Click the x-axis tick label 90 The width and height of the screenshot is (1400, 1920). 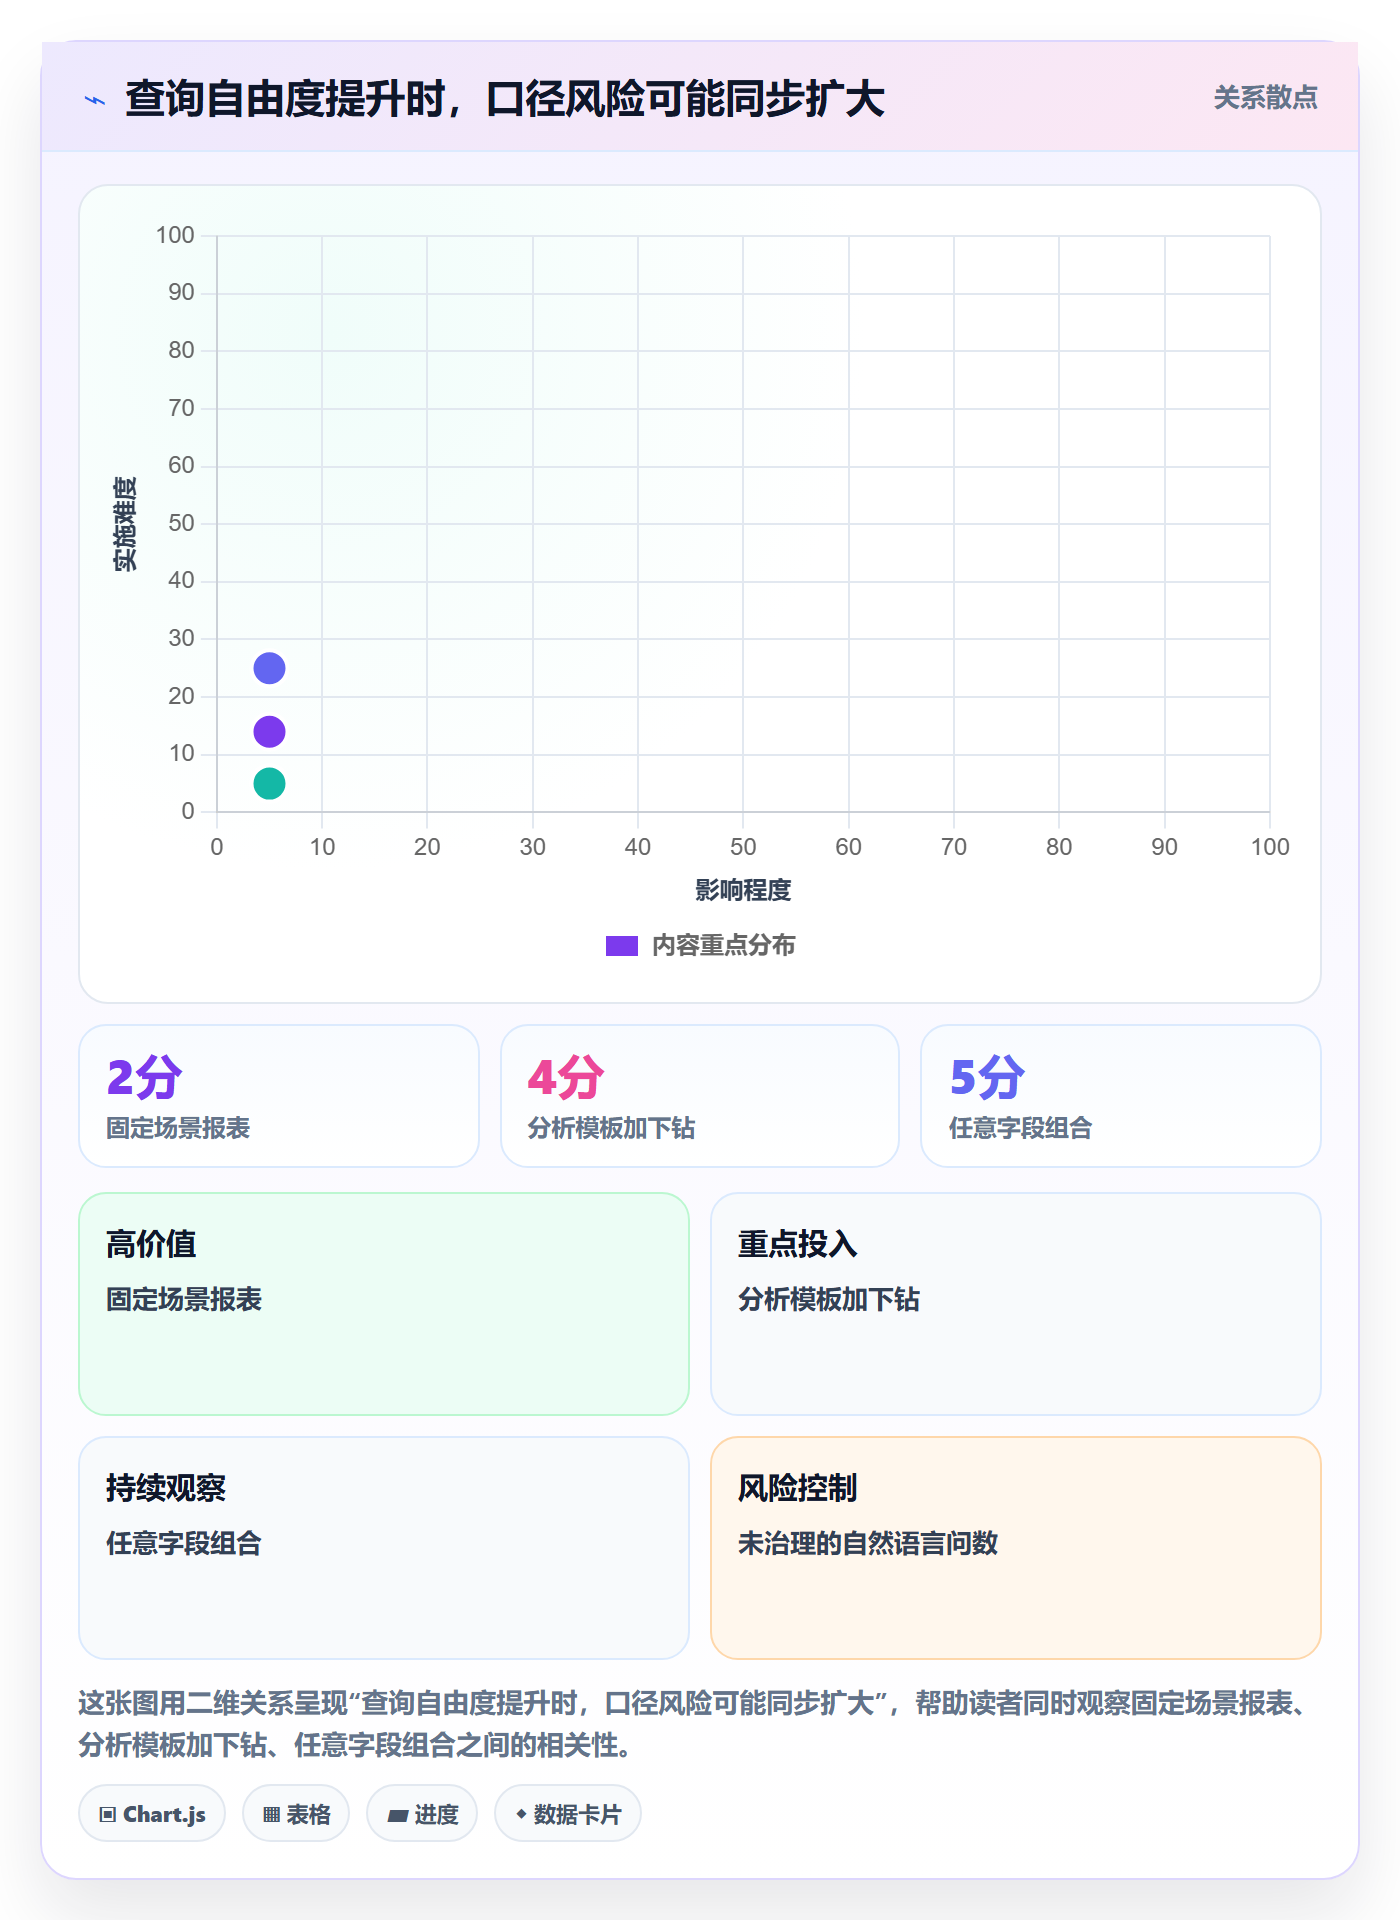coord(1164,847)
